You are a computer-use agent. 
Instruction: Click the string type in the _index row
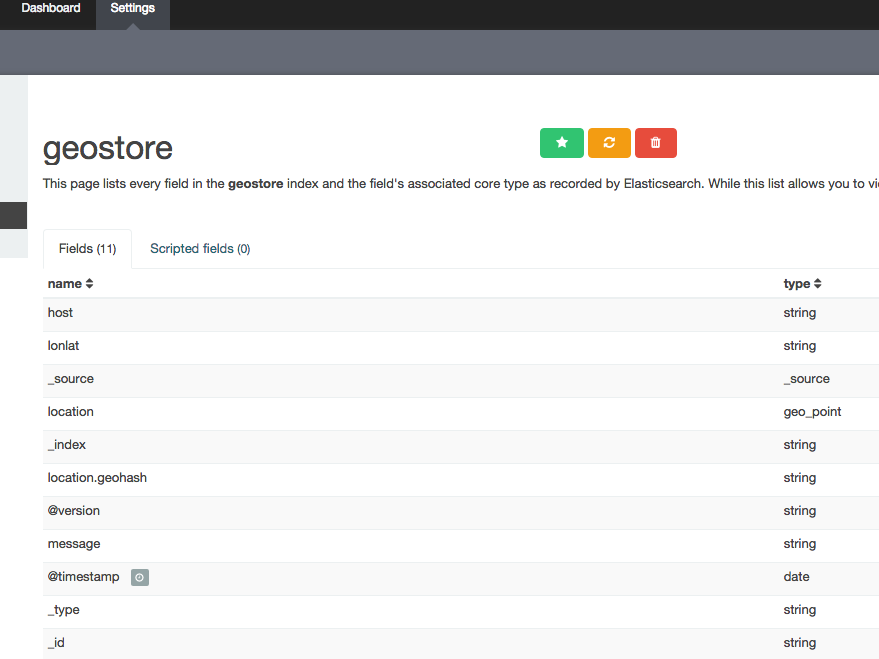pyautogui.click(x=800, y=445)
